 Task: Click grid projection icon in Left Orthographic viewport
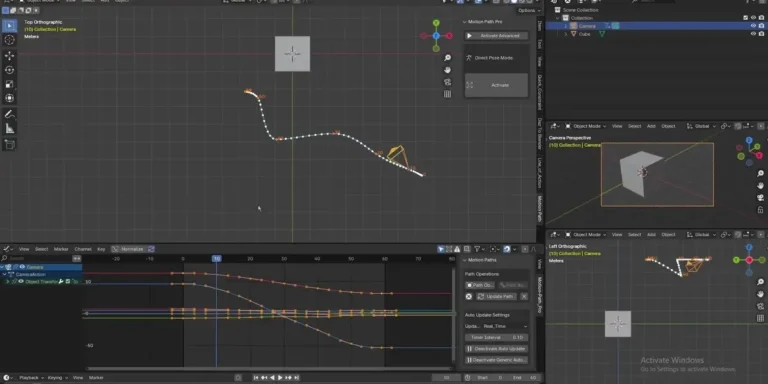761,318
